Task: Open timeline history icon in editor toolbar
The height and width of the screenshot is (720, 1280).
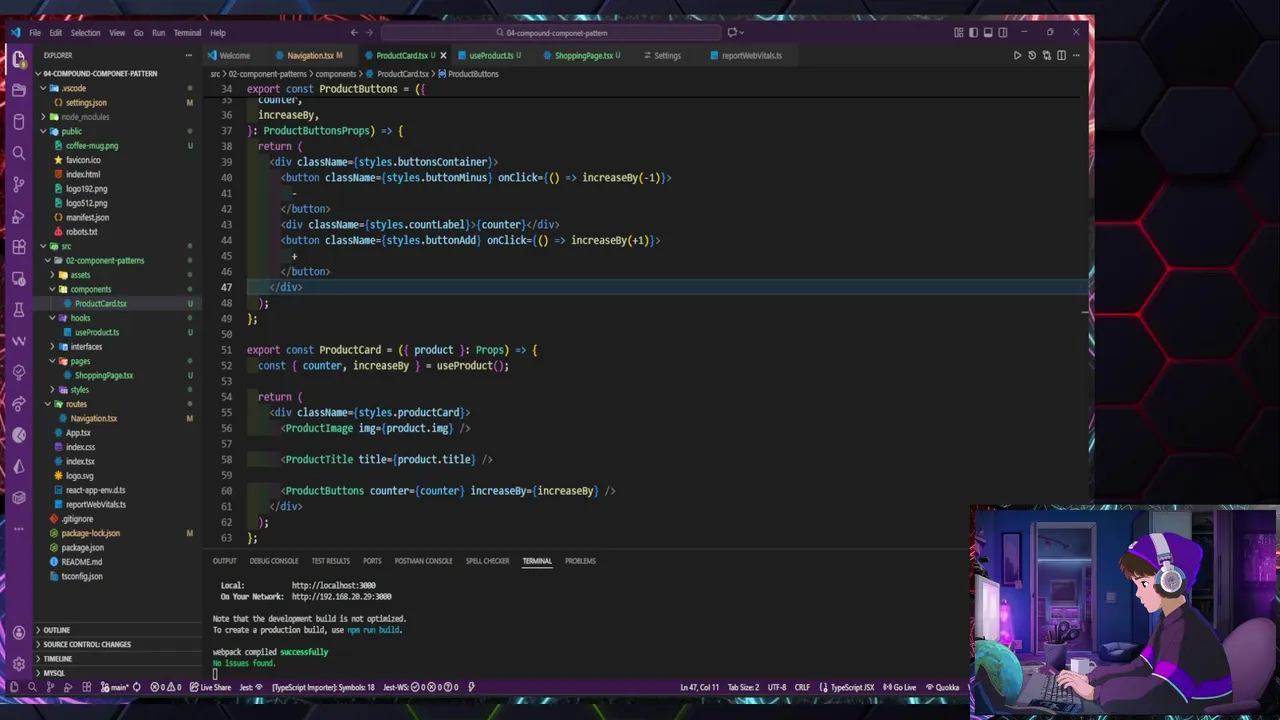Action: 1032,56
